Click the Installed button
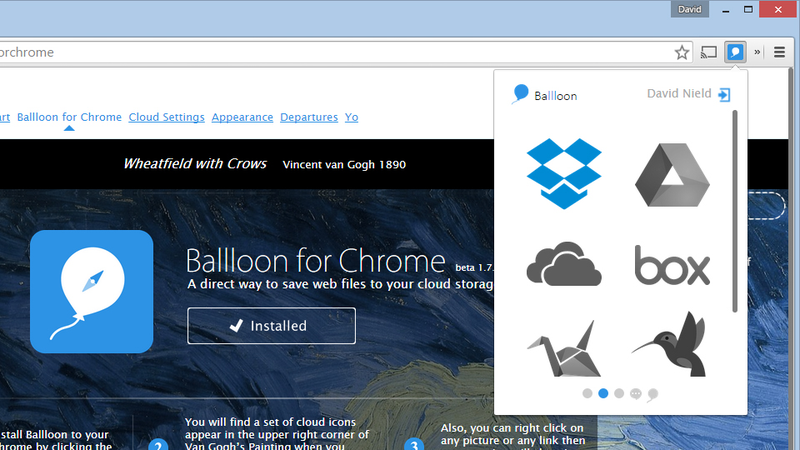This screenshot has width=800, height=450. pos(271,326)
